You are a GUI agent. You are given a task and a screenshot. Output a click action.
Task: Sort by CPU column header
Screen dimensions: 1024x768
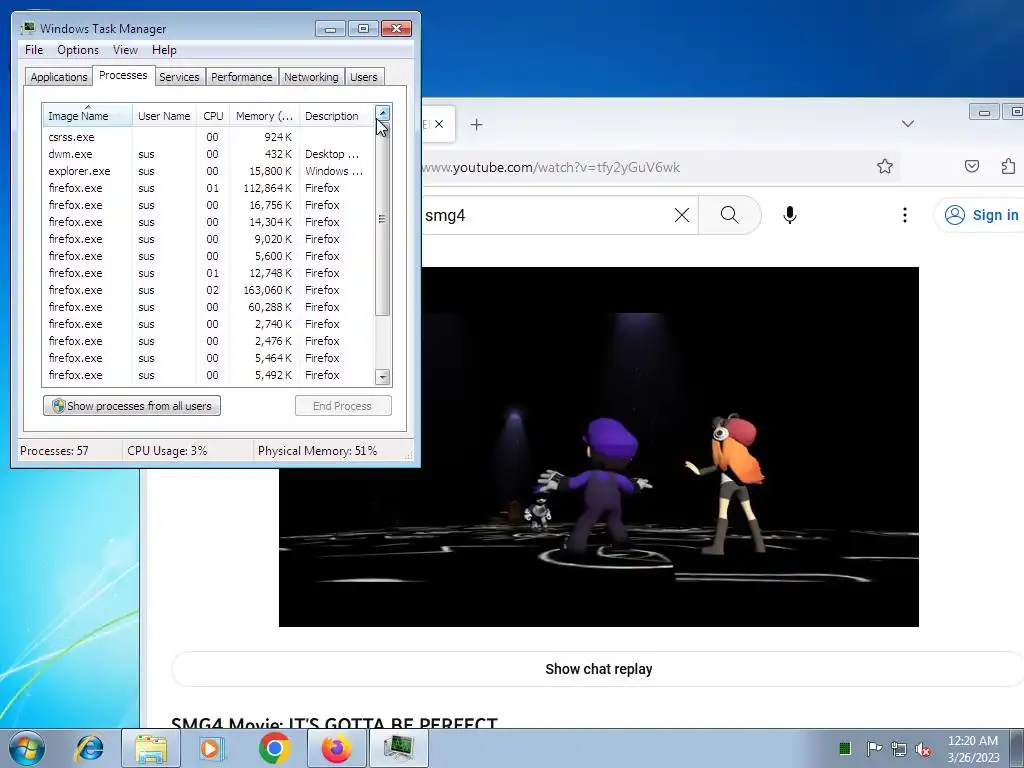pos(213,116)
